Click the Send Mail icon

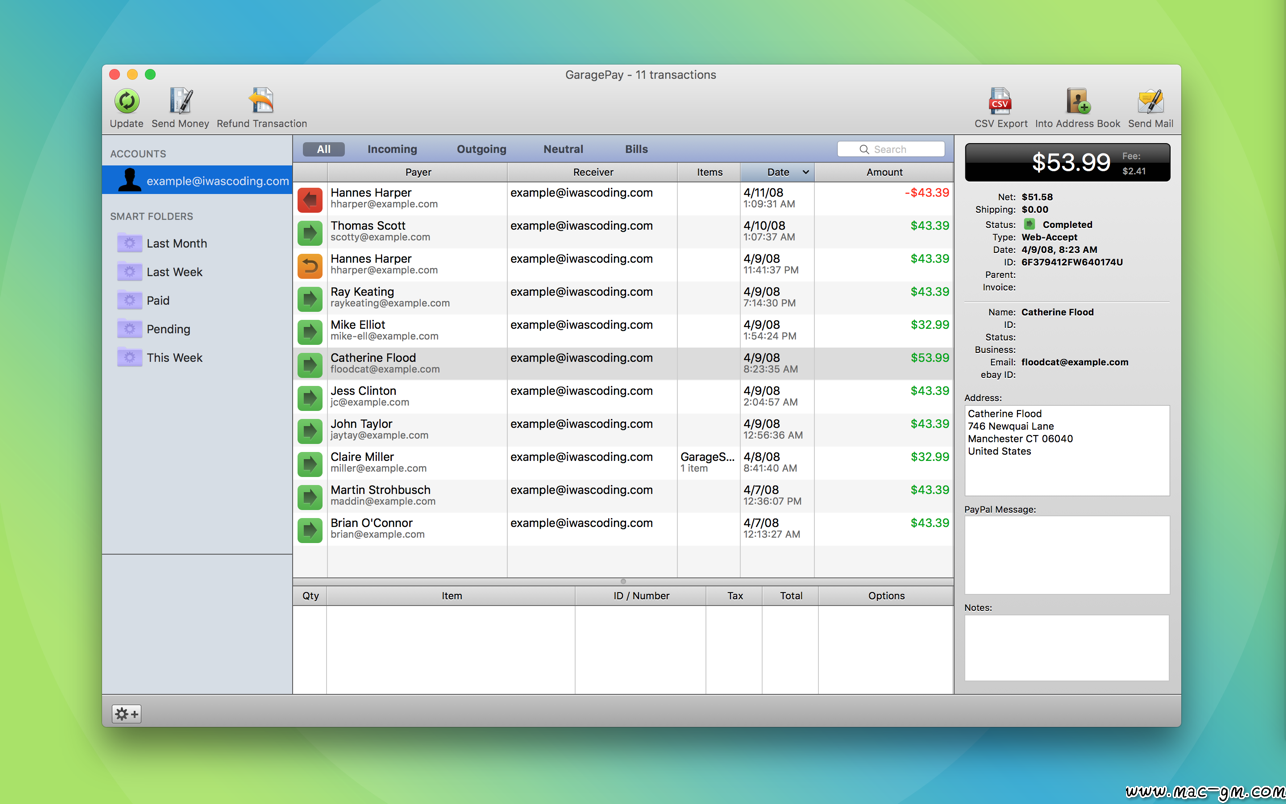pyautogui.click(x=1150, y=101)
